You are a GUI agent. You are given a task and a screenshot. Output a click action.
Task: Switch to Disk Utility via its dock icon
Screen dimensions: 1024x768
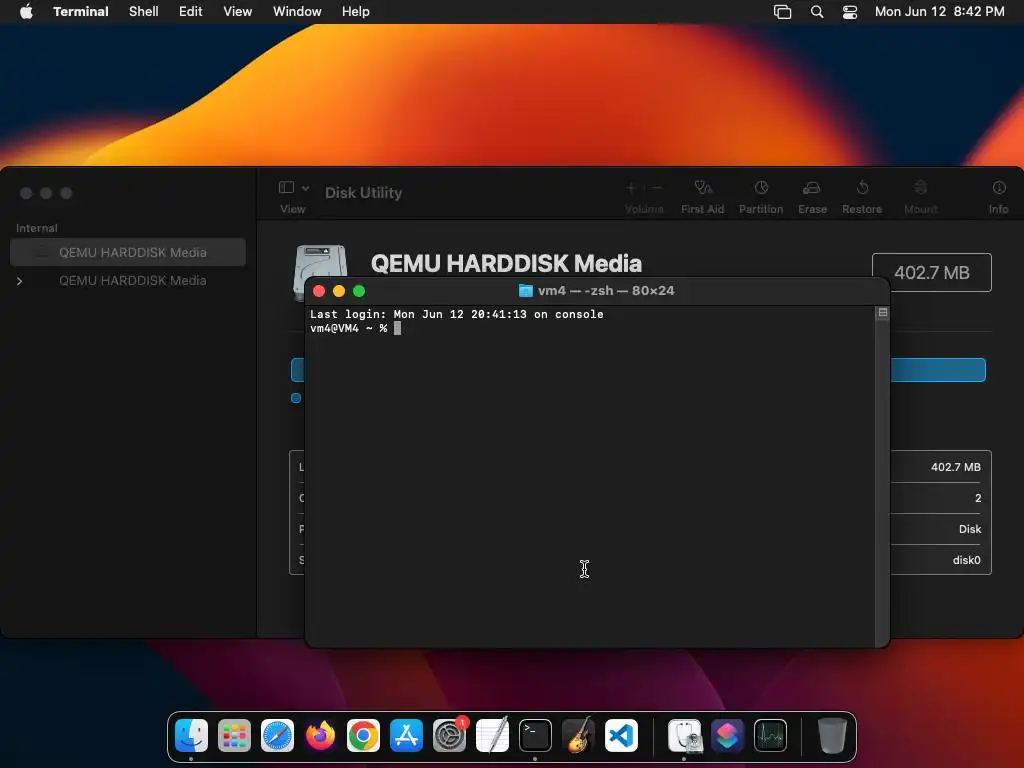point(684,735)
